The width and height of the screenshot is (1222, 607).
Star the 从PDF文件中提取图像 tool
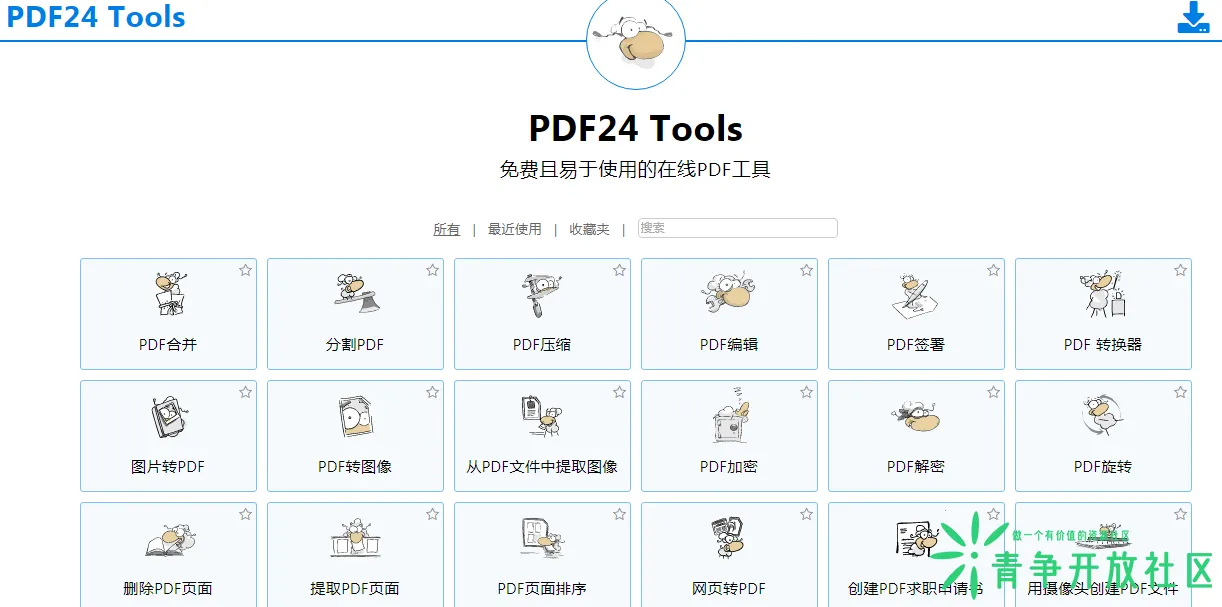click(619, 392)
